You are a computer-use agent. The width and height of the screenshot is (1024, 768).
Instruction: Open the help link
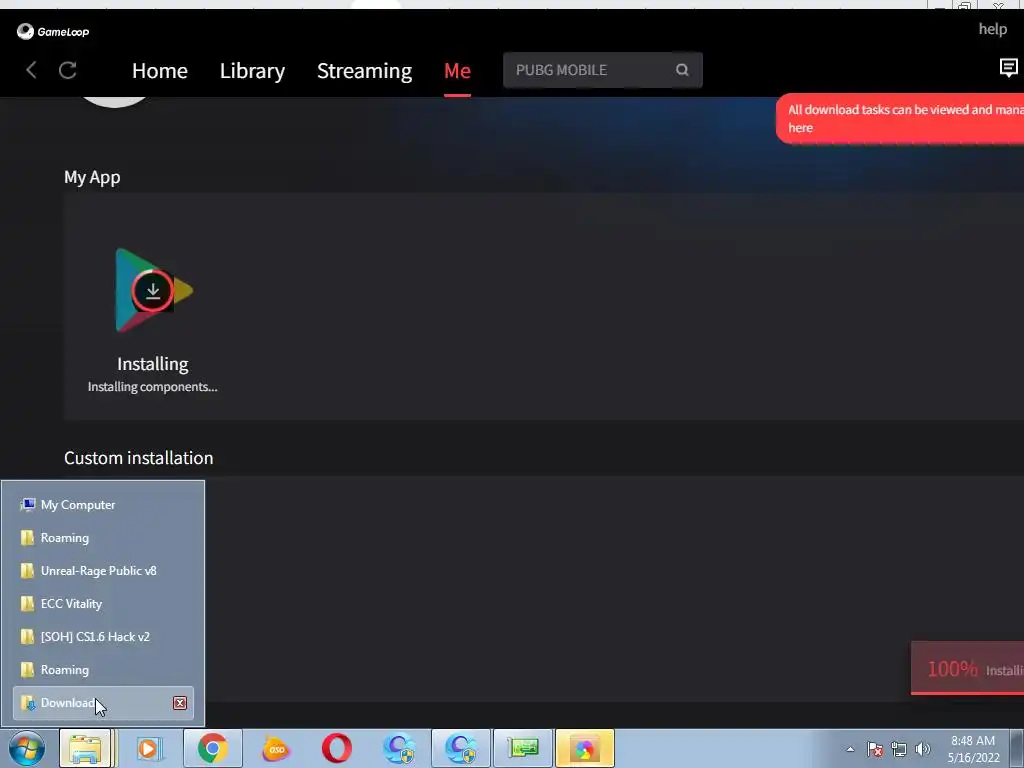[x=992, y=29]
